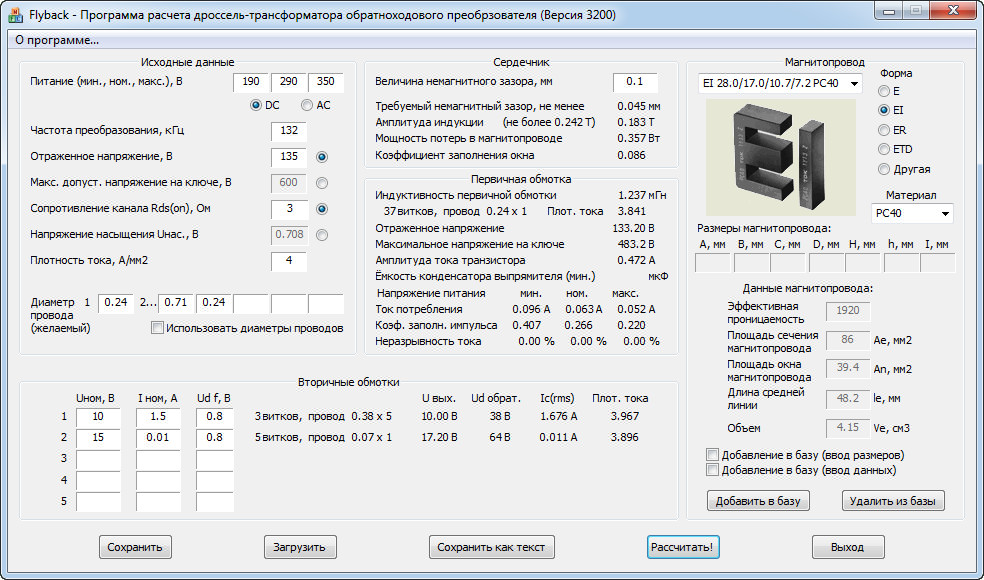Click "Добавить в базу" button
The image size is (984, 580).
point(758,501)
